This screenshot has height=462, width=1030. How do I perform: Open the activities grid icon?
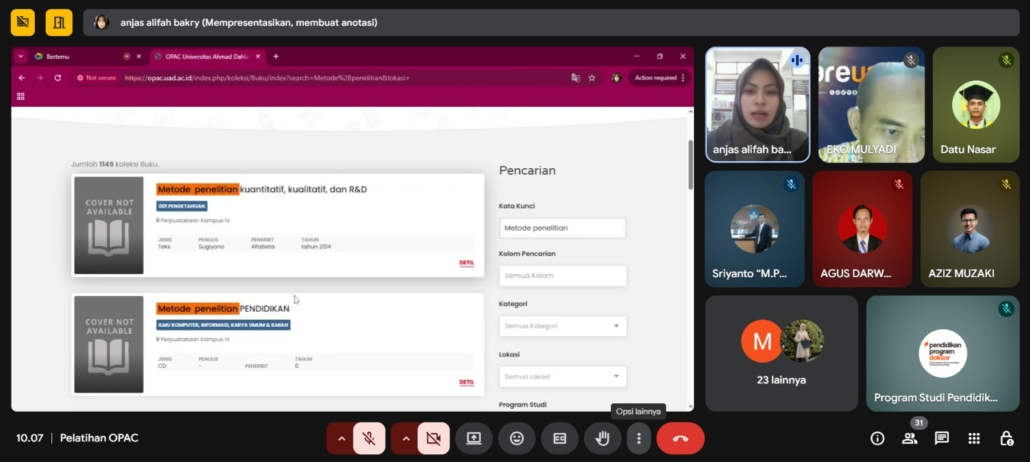tap(974, 438)
